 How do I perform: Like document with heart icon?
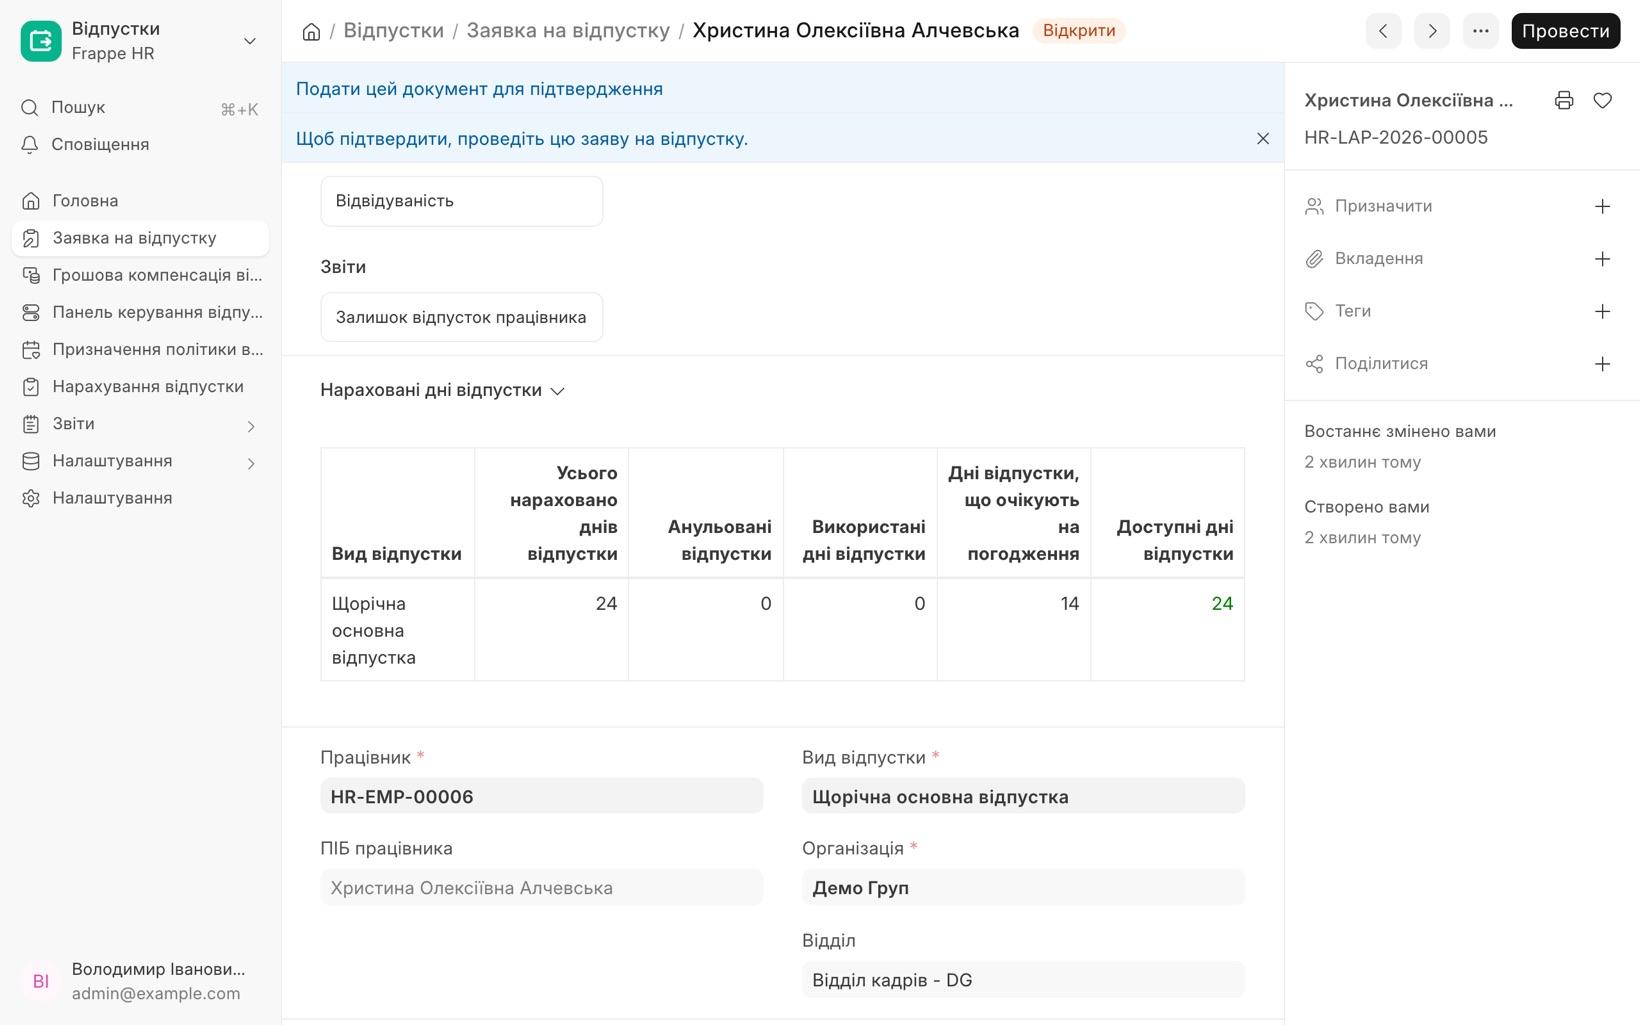(1602, 100)
